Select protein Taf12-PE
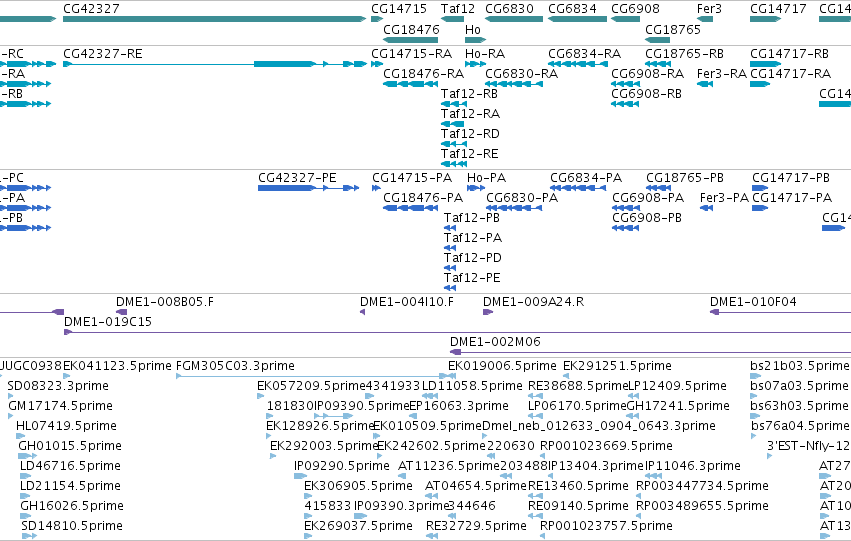Image resolution: width=851 pixels, height=541 pixels. click(x=472, y=278)
